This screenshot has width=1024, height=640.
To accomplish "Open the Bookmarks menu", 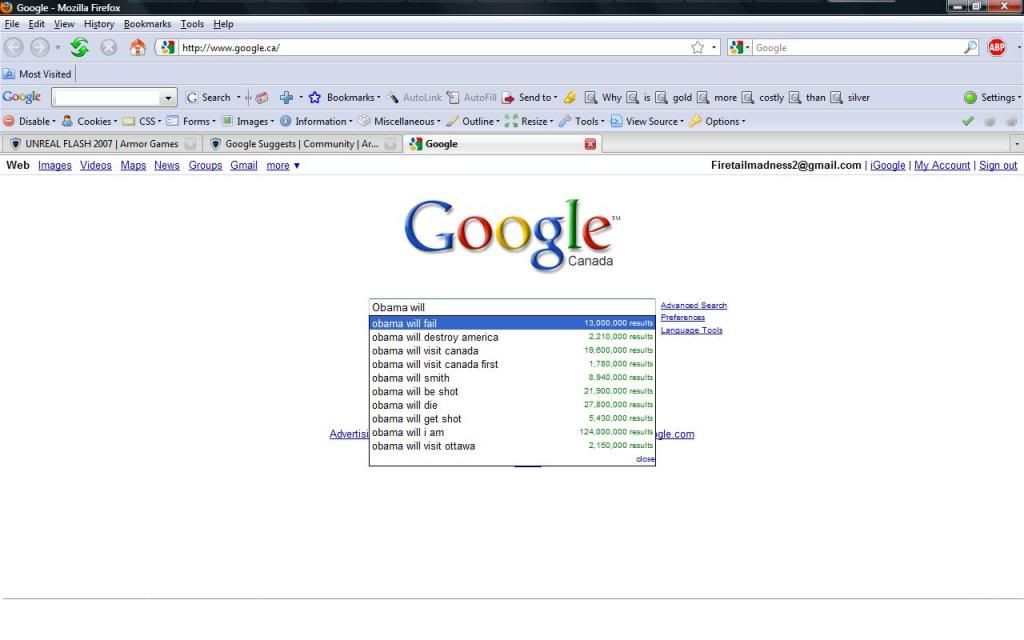I will pos(148,24).
